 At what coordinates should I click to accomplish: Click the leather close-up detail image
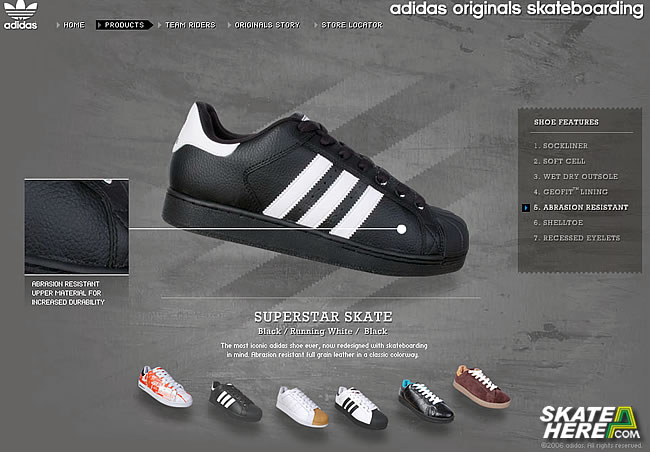click(77, 226)
